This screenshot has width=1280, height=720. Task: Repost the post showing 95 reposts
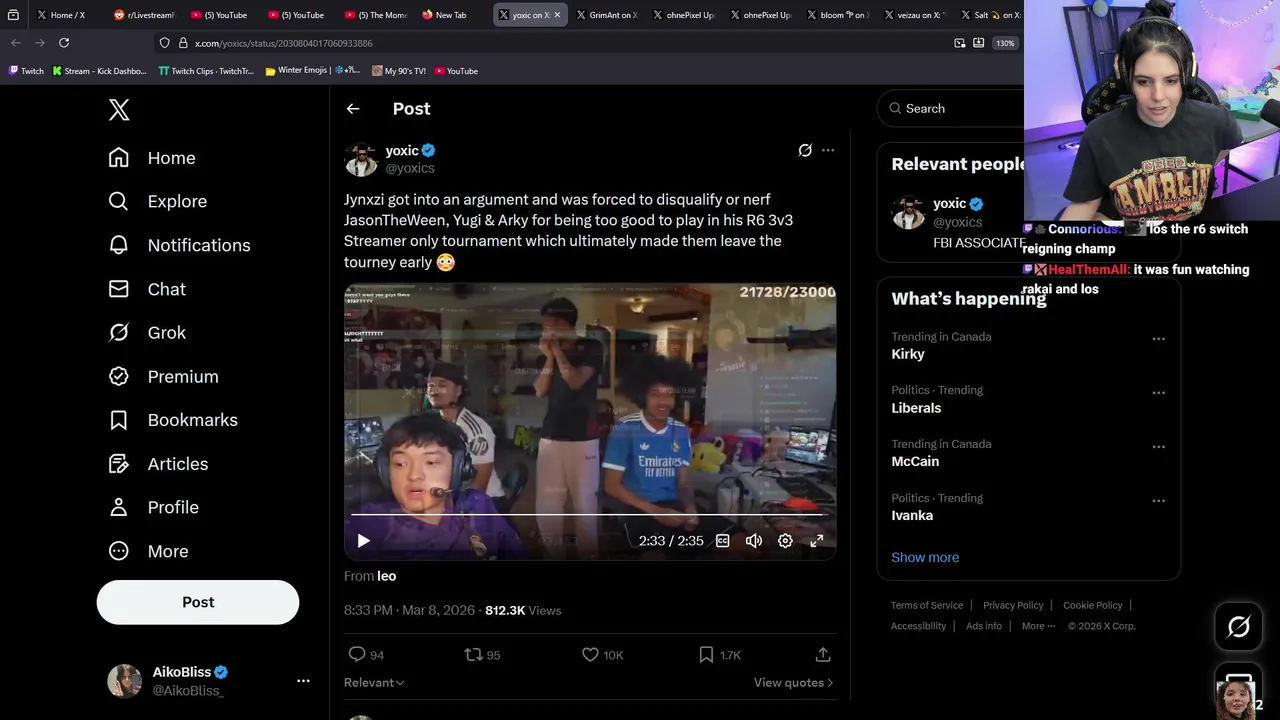click(482, 655)
